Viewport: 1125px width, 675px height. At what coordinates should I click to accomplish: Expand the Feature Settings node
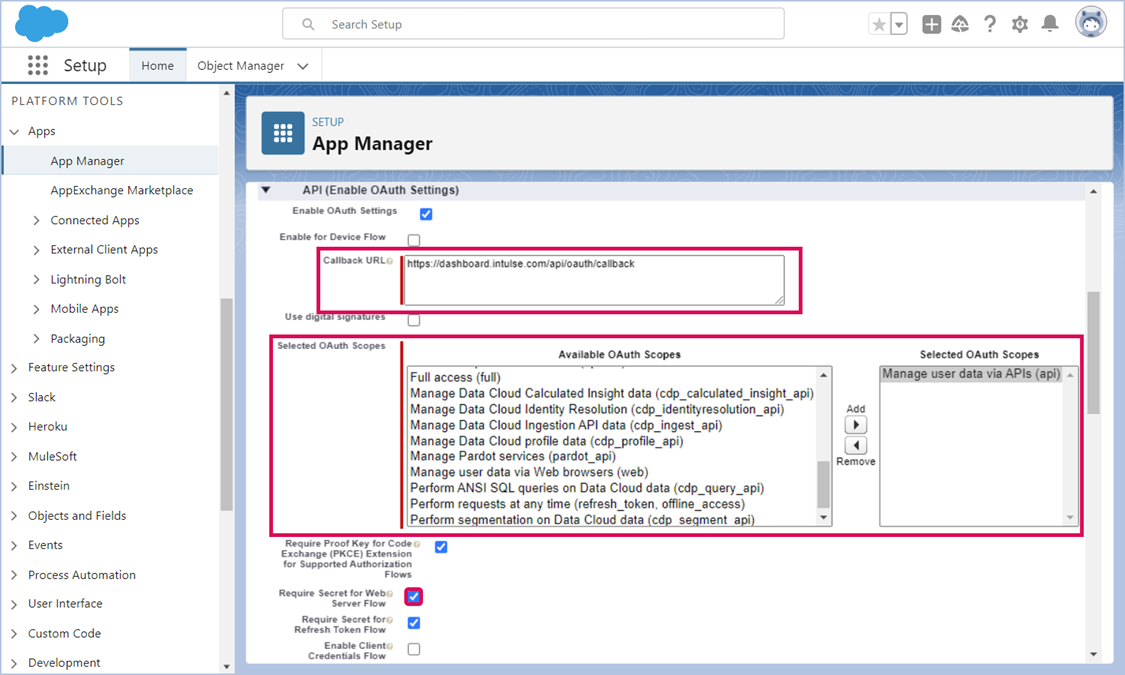[x=14, y=368]
